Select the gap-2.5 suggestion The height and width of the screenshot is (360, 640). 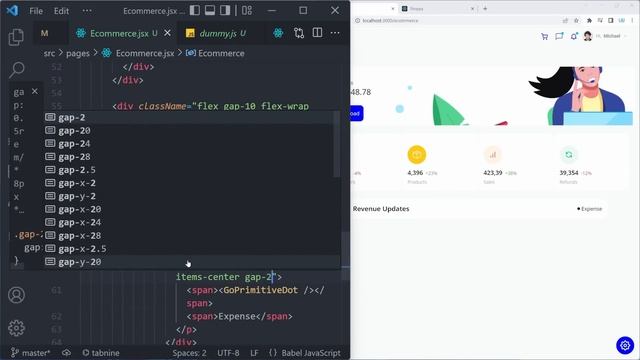pyautogui.click(x=189, y=170)
